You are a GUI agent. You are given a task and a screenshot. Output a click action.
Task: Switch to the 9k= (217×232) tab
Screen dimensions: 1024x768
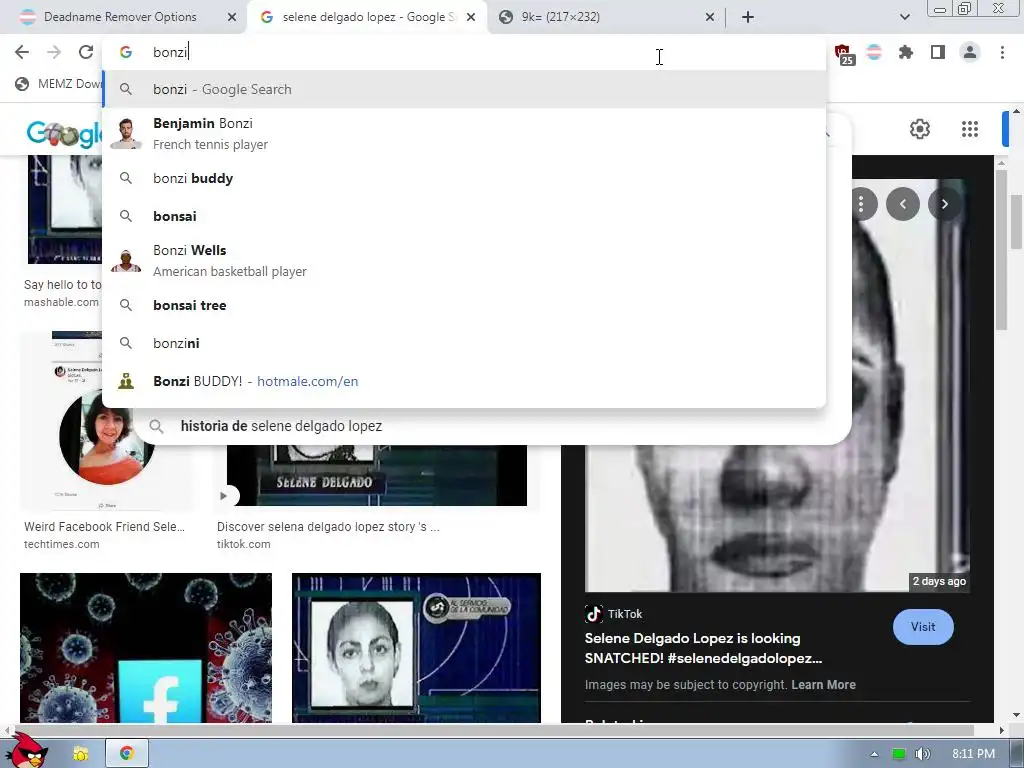(560, 17)
